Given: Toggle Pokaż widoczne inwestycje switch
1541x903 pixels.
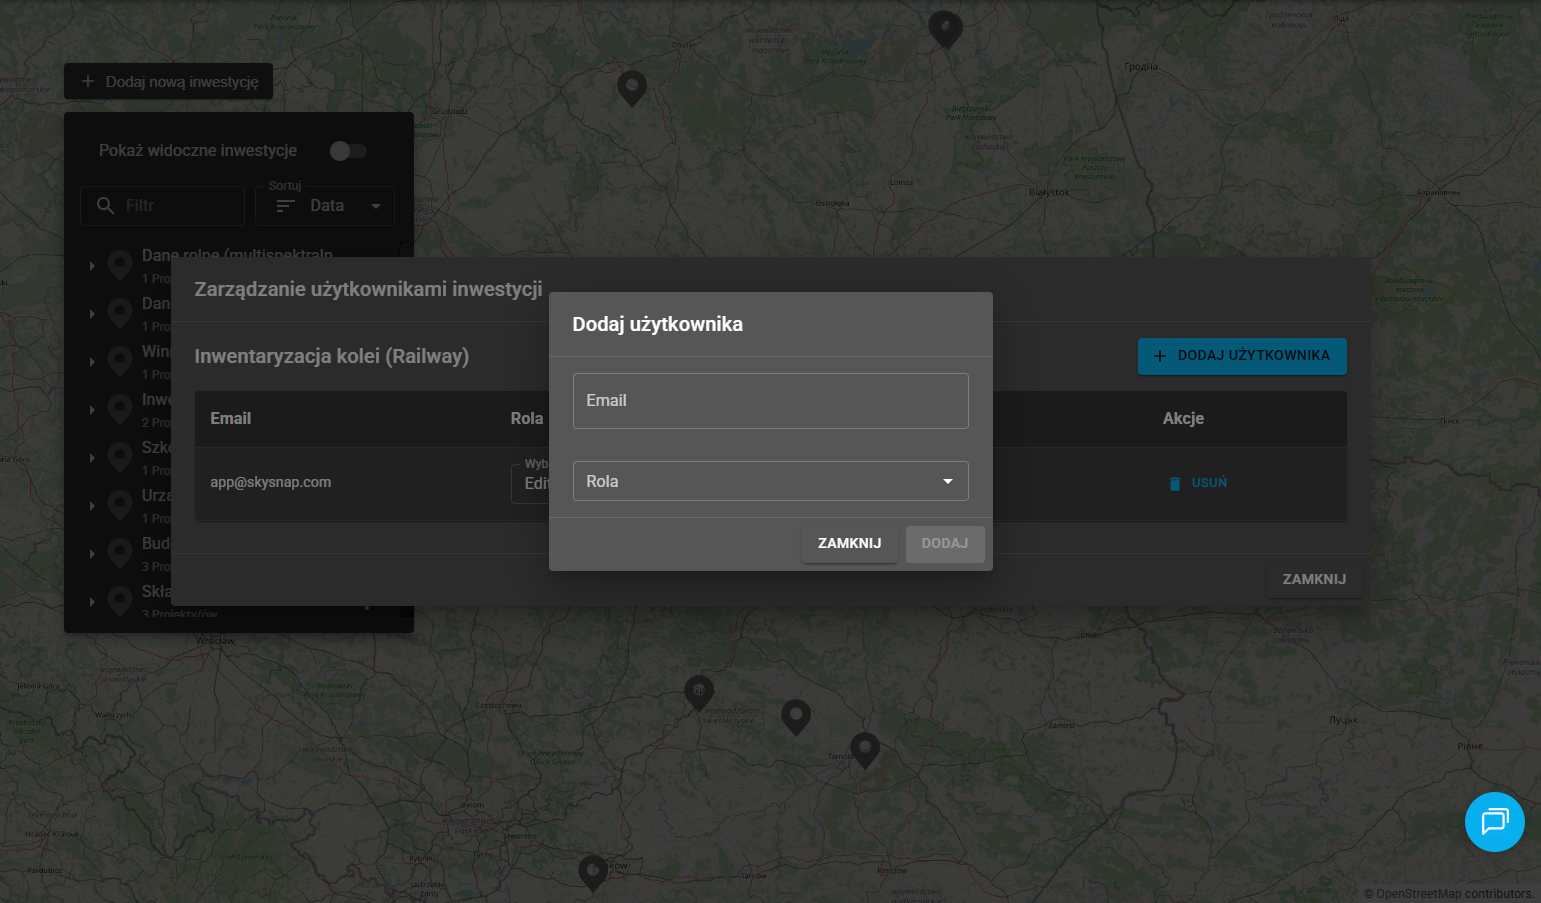Looking at the screenshot, I should tap(348, 151).
